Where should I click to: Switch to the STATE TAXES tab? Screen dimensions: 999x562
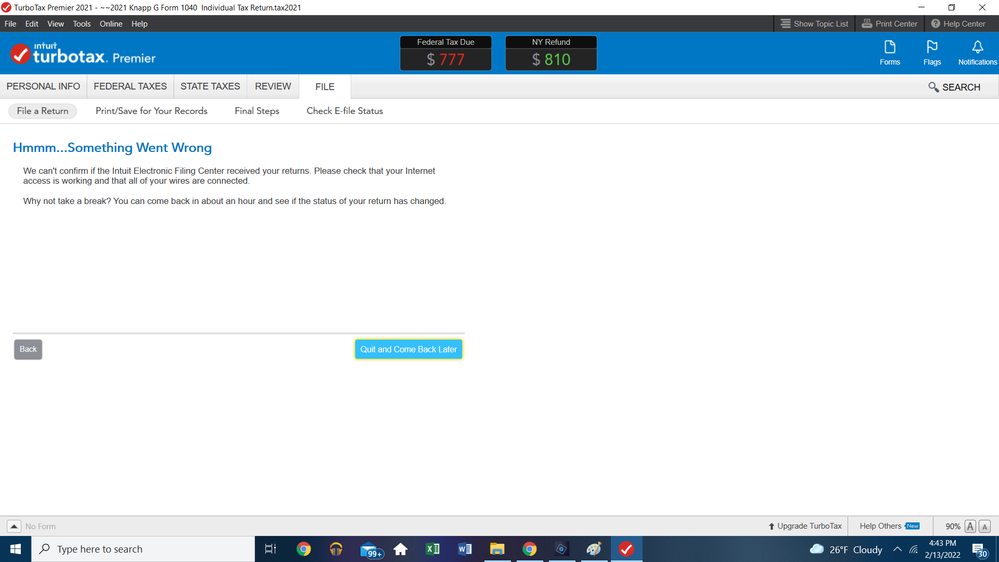point(210,87)
